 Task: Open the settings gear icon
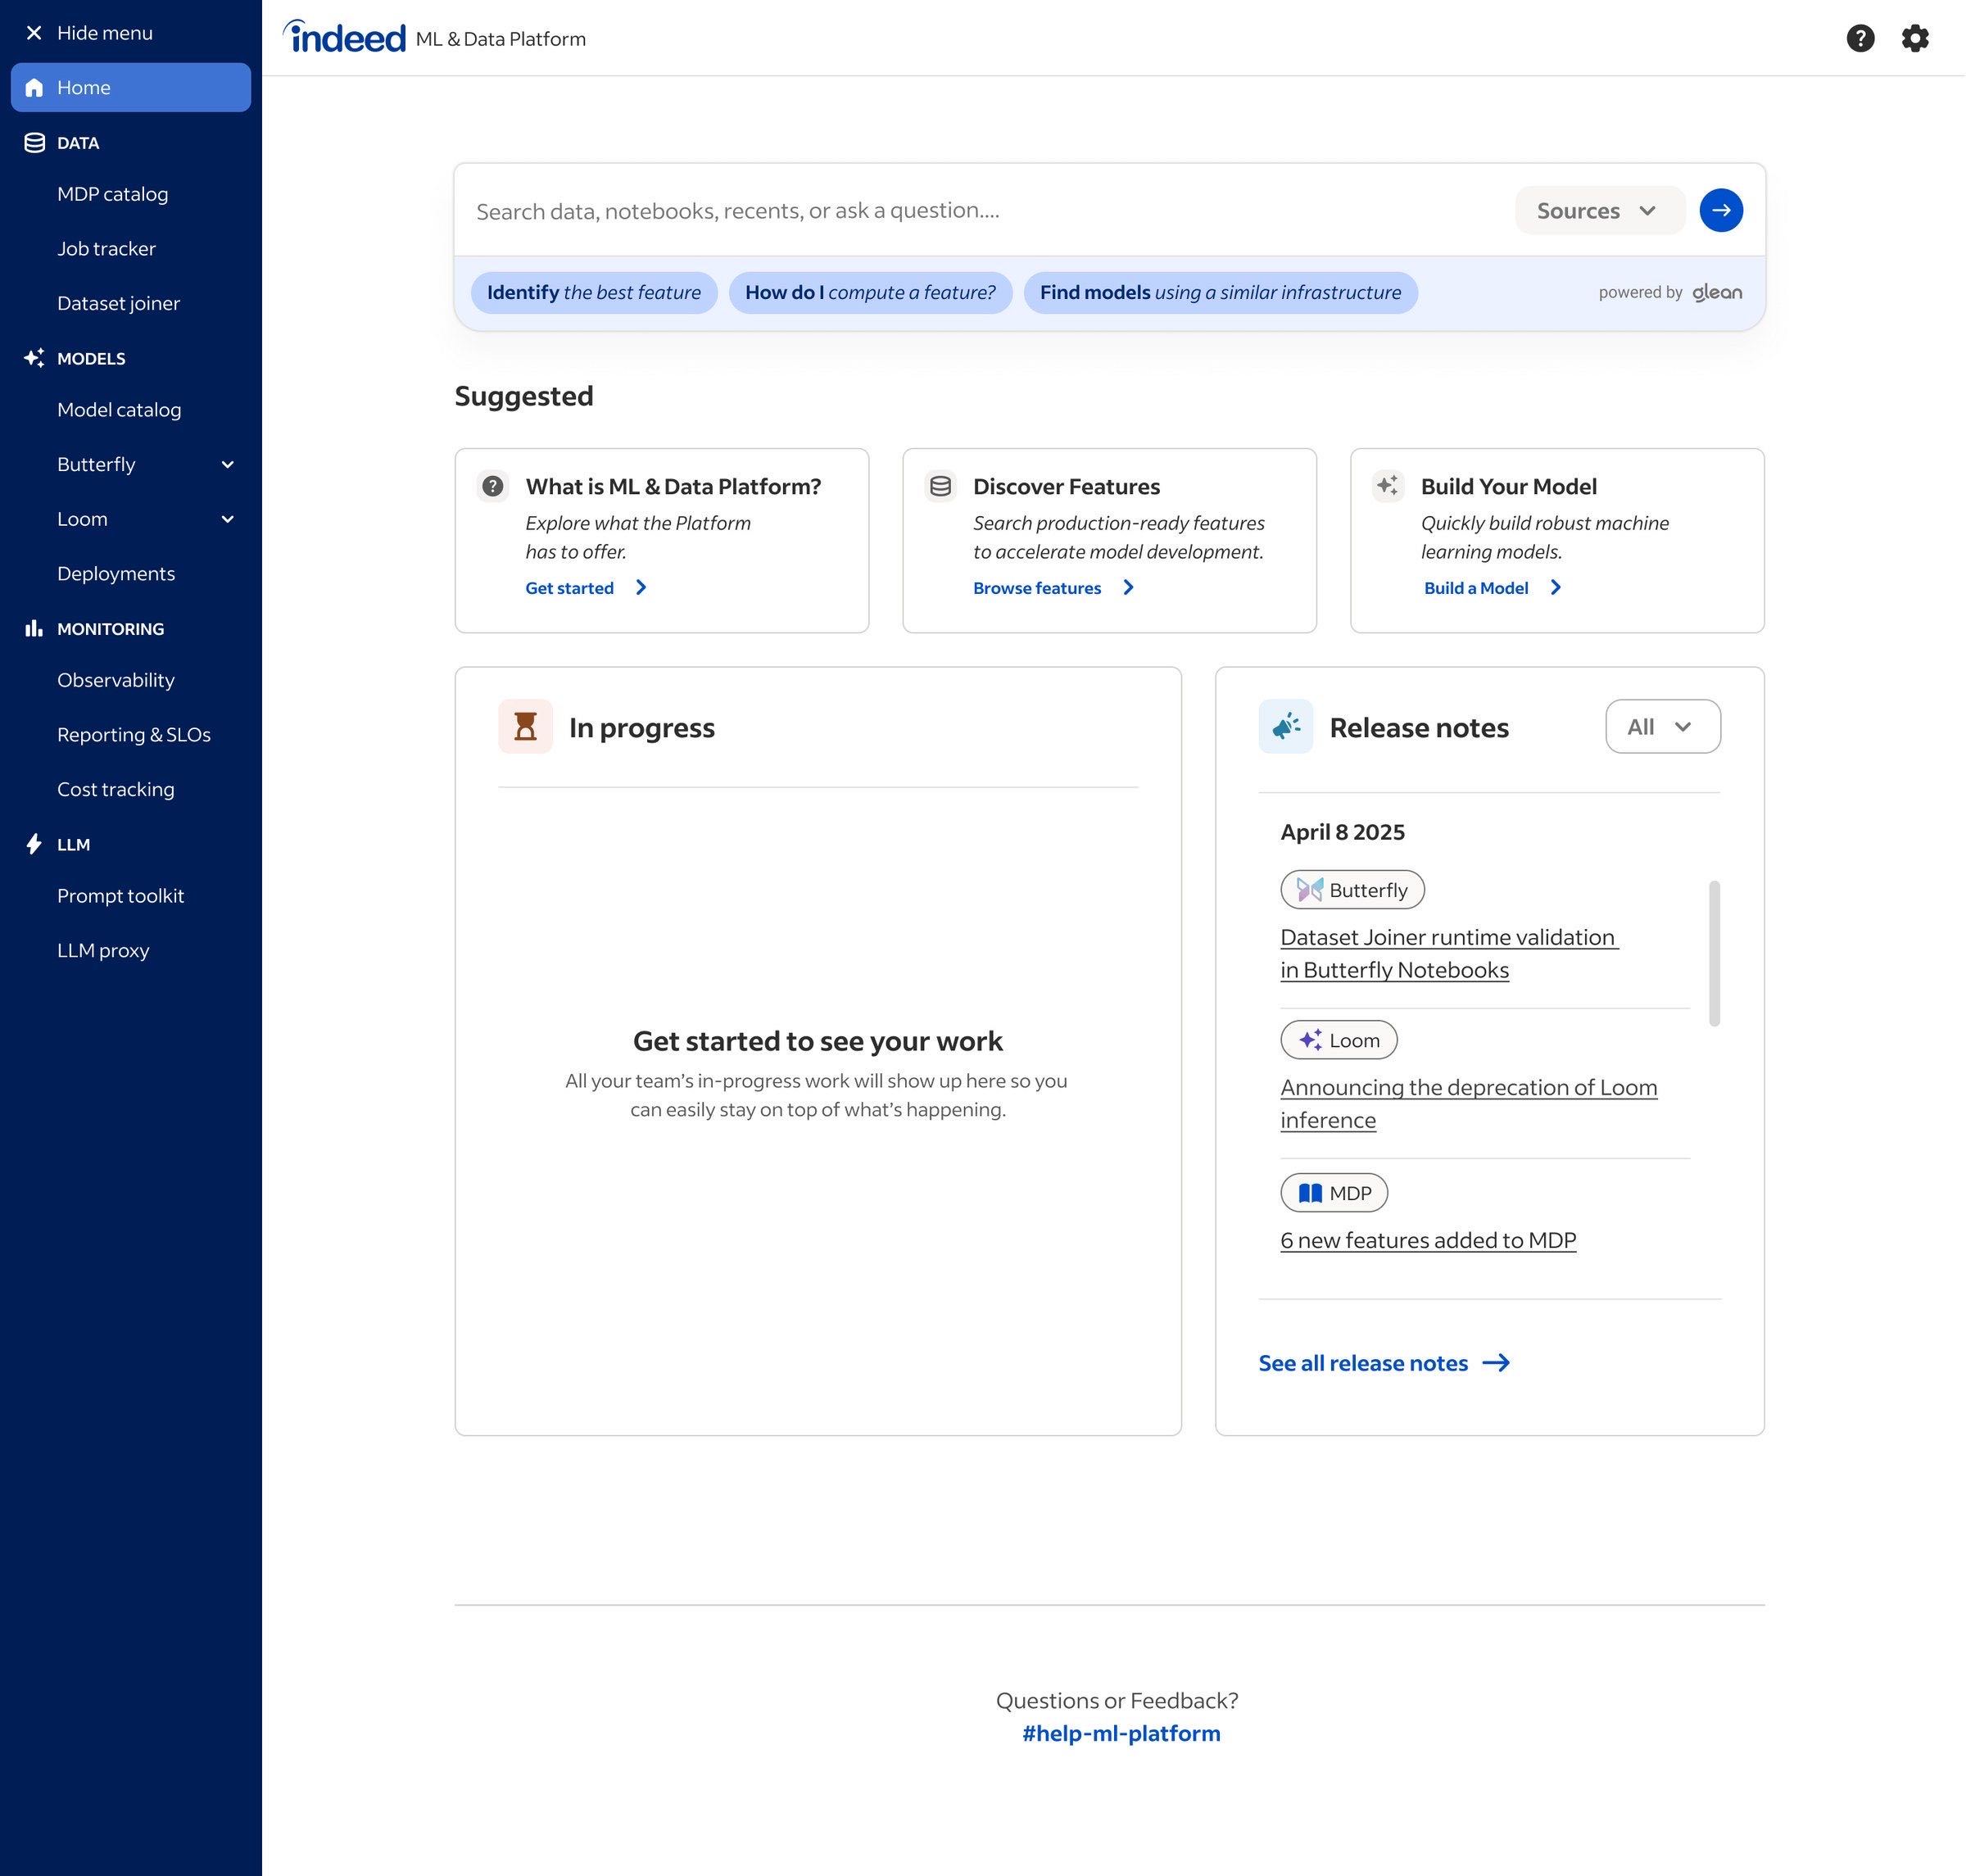tap(1915, 38)
